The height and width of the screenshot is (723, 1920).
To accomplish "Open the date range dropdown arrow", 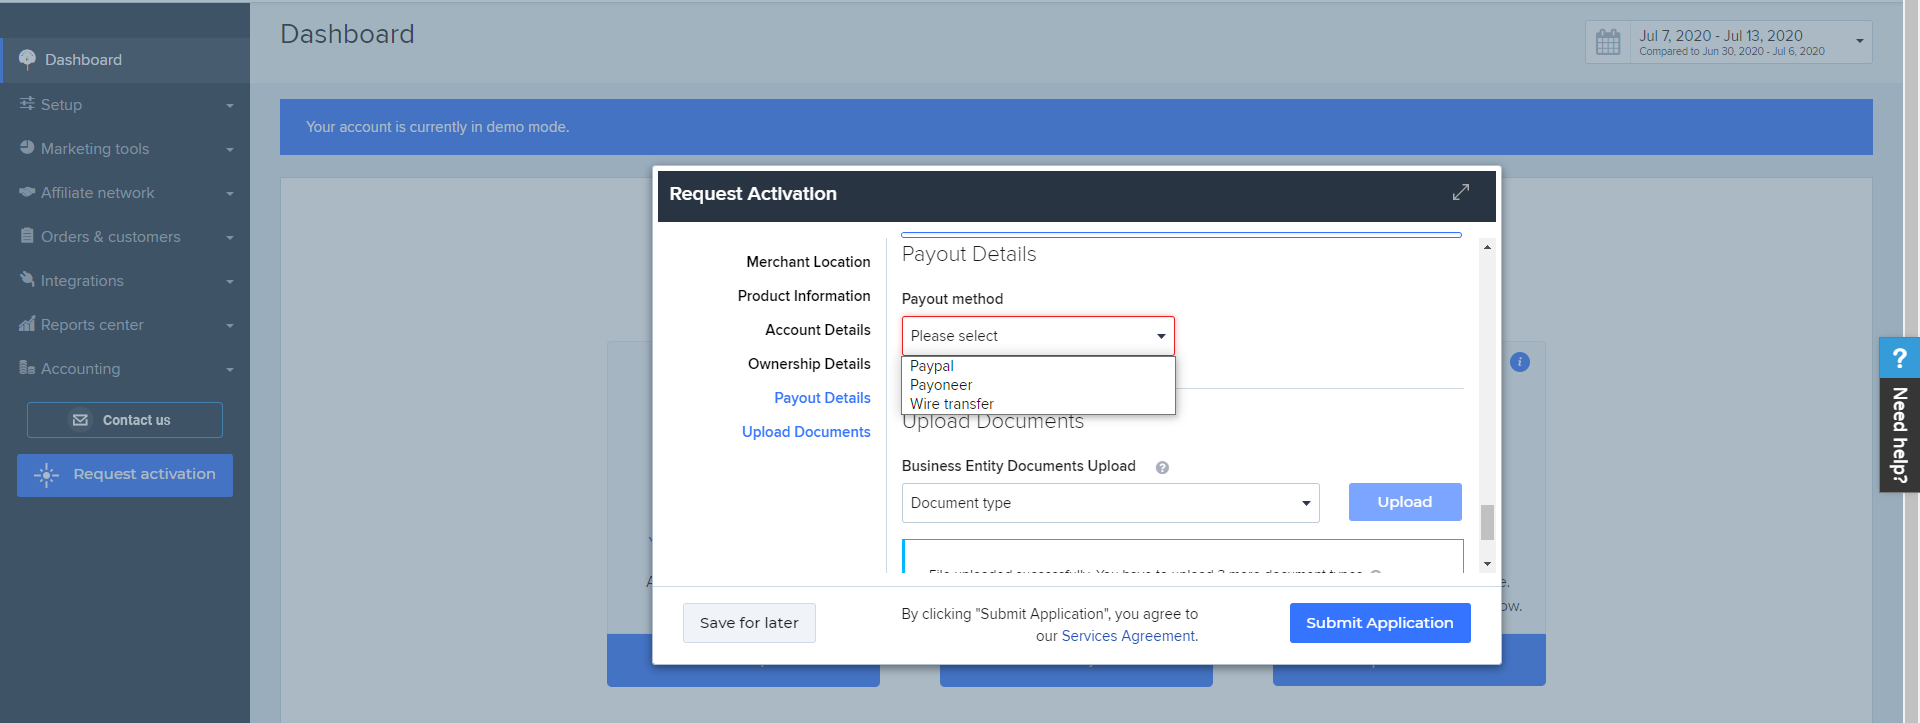I will click(1860, 41).
